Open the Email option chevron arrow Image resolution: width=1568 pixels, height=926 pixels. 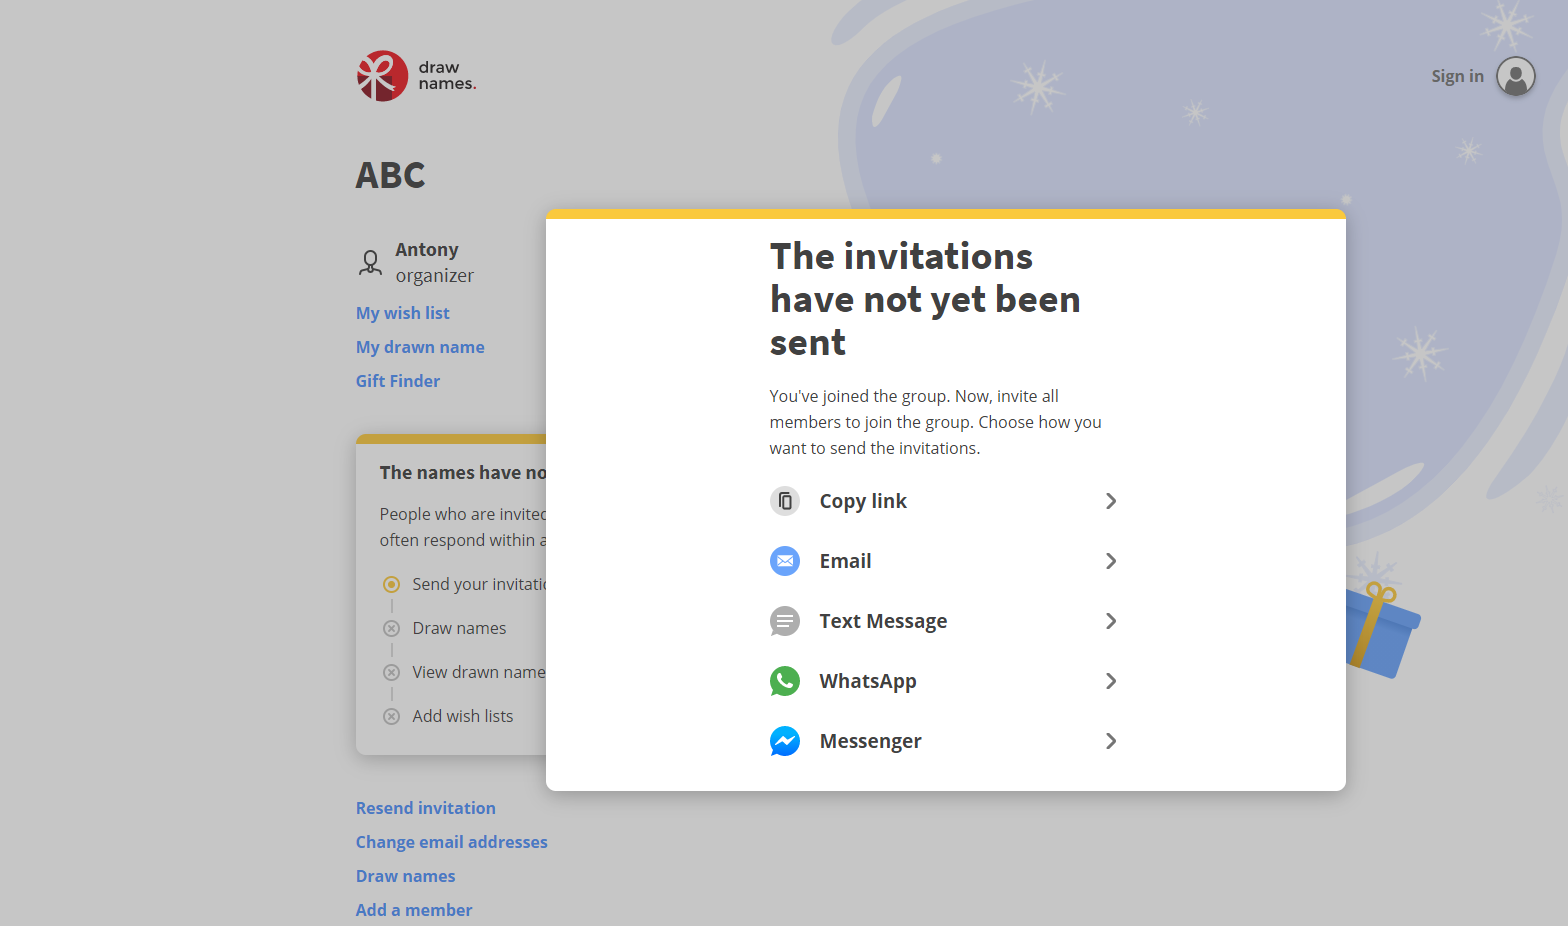point(1110,561)
